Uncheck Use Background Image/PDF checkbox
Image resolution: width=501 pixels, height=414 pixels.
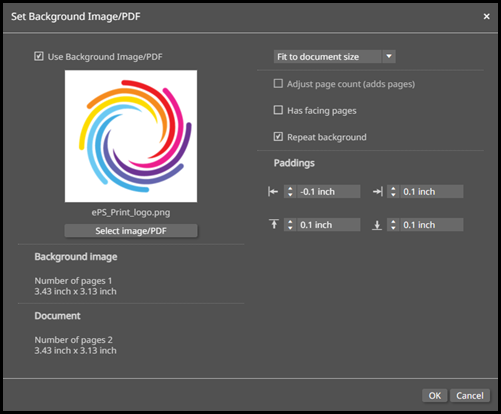[39, 56]
